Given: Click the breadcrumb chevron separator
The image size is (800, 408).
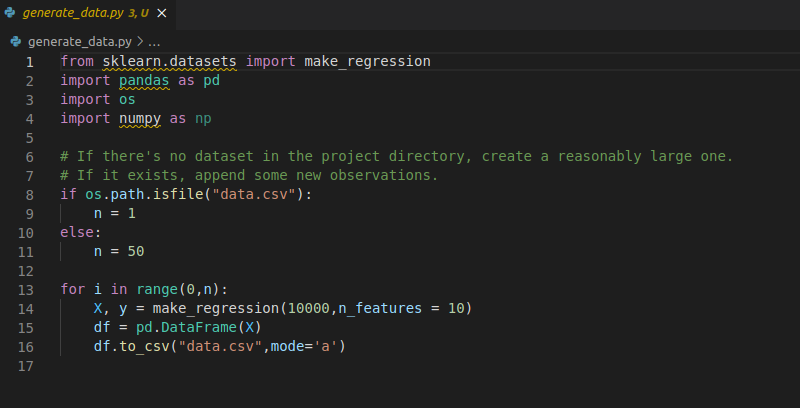Looking at the screenshot, I should pyautogui.click(x=140, y=42).
